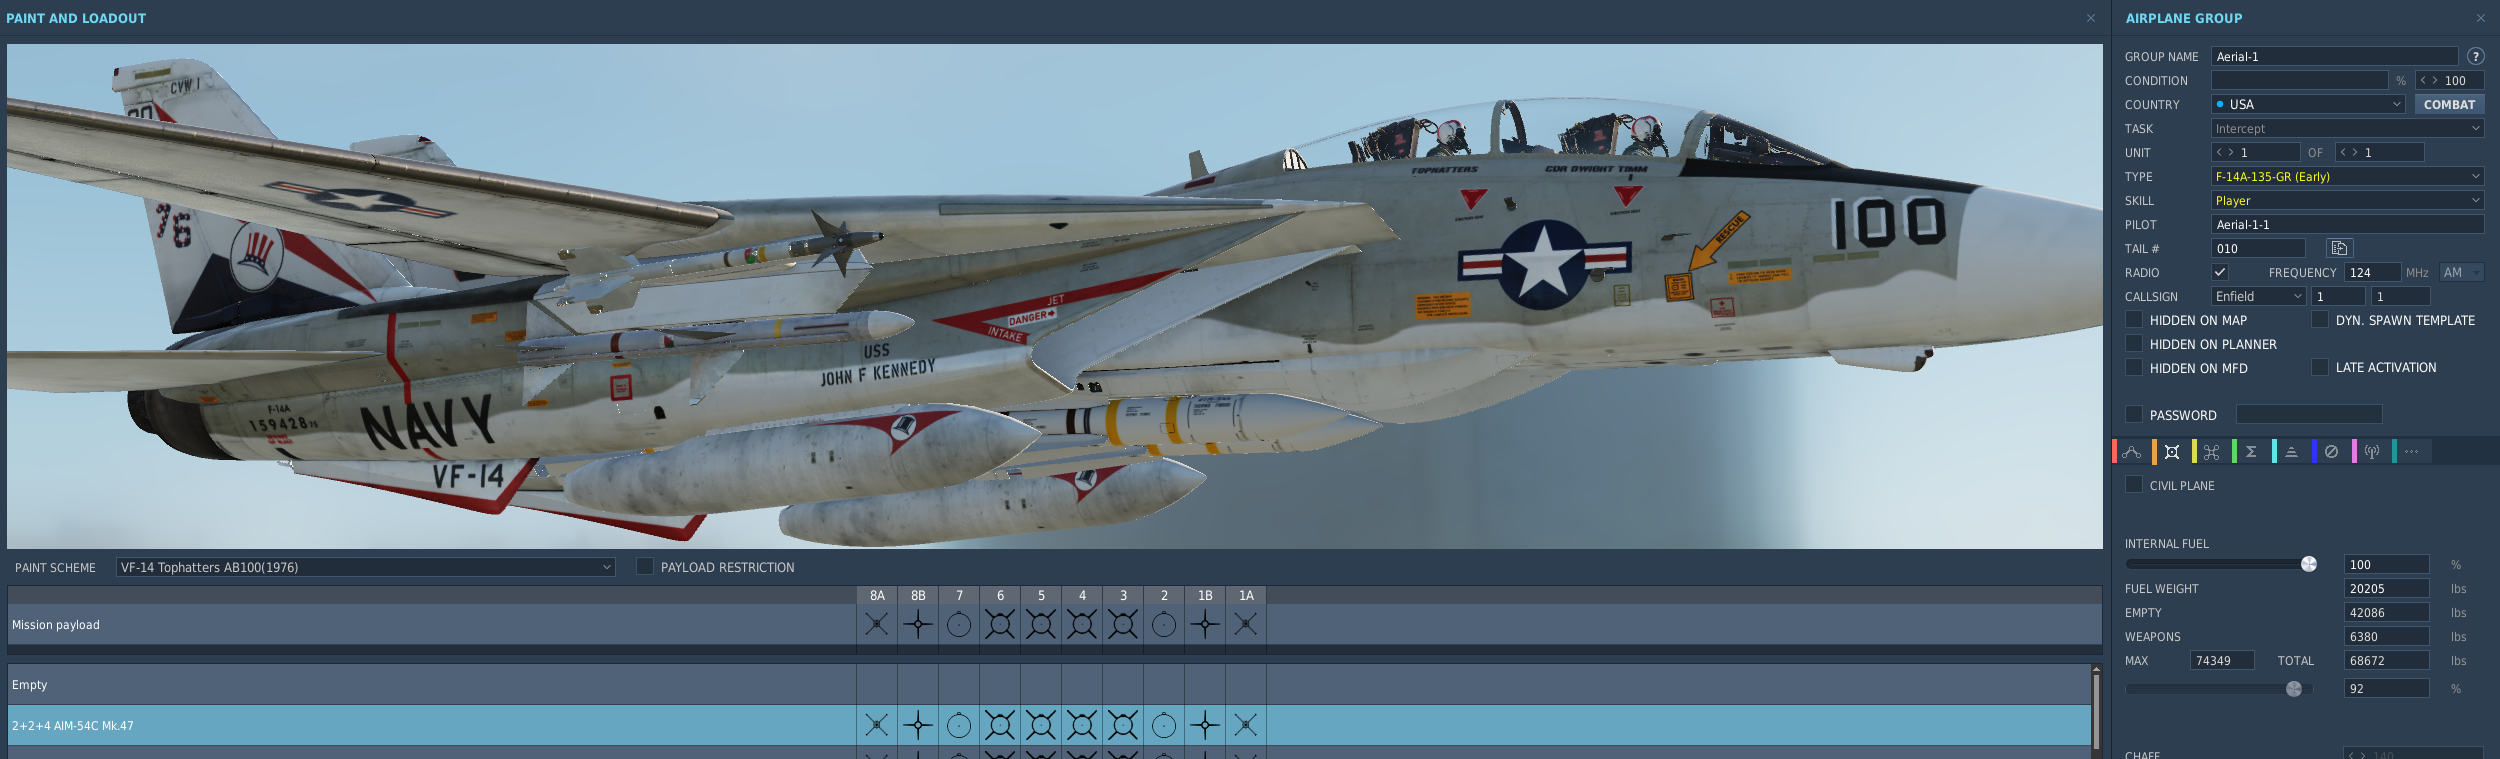This screenshot has height=759, width=2500.
Task: Click station 2 icon in Mission payload row
Action: 1164,625
